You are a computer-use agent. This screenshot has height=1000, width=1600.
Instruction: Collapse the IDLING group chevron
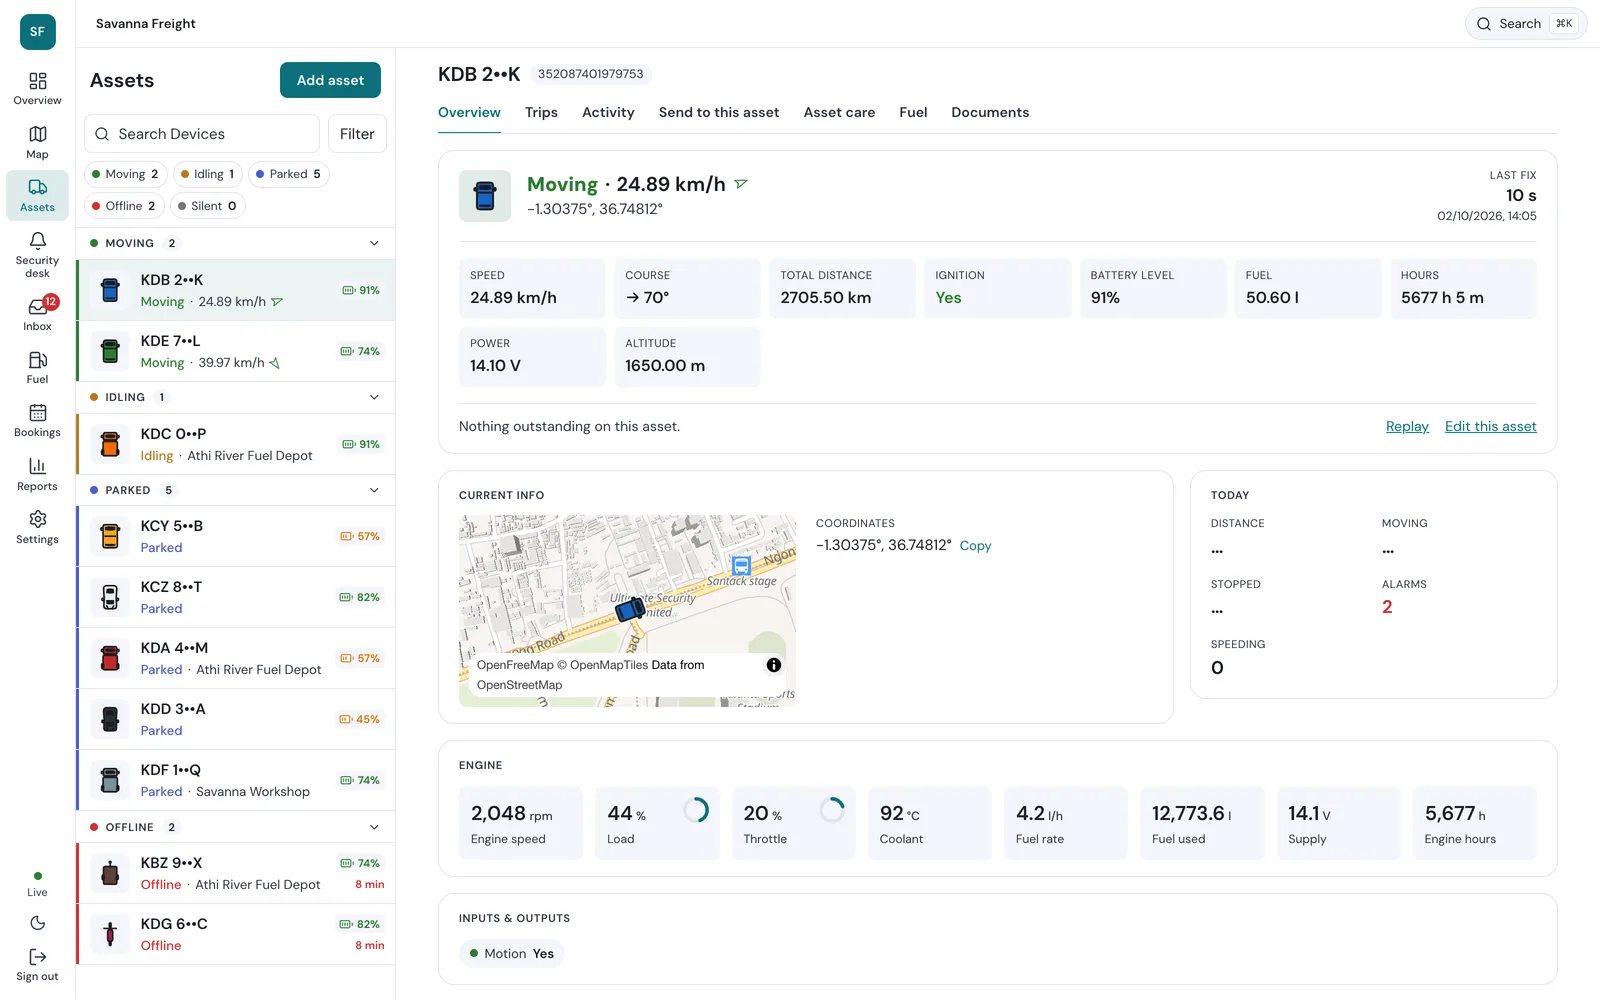[x=374, y=397]
